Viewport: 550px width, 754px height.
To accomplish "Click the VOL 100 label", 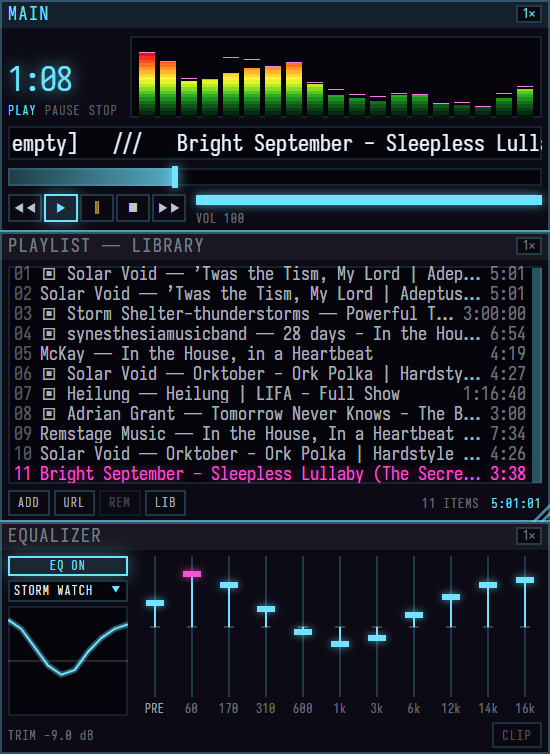I will 220,219.
